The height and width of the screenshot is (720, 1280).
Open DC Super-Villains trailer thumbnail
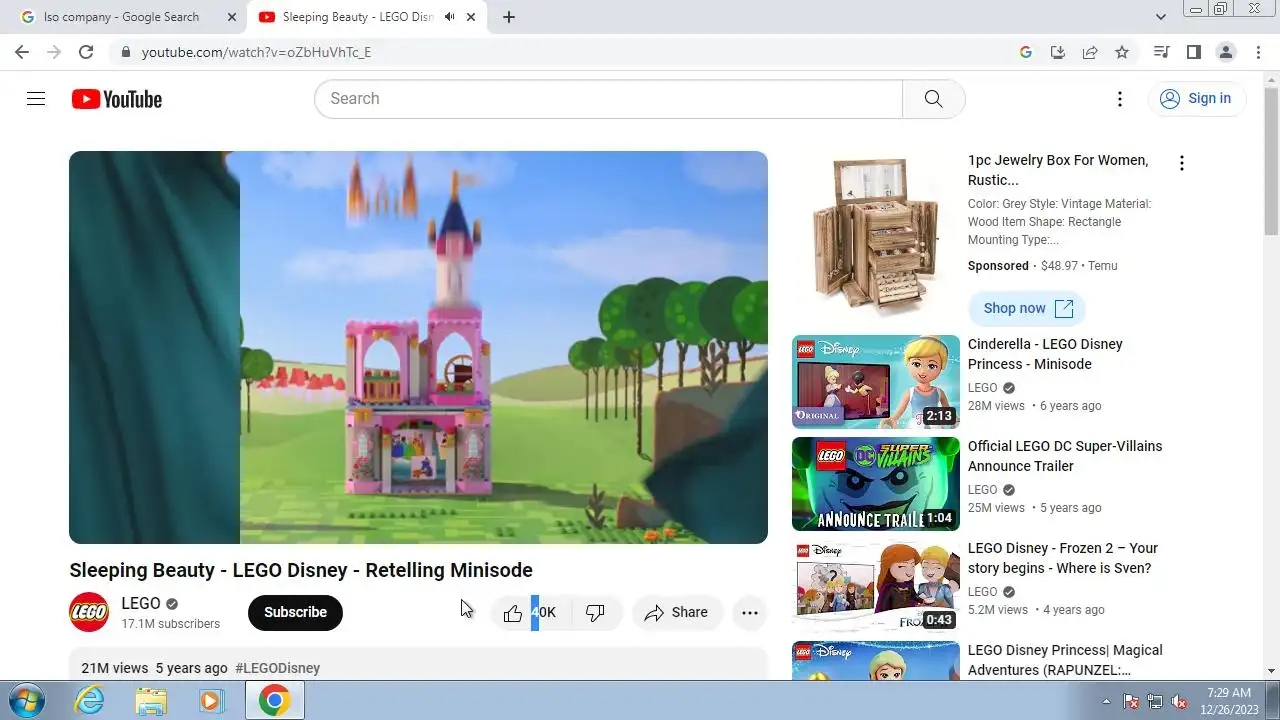click(x=876, y=484)
